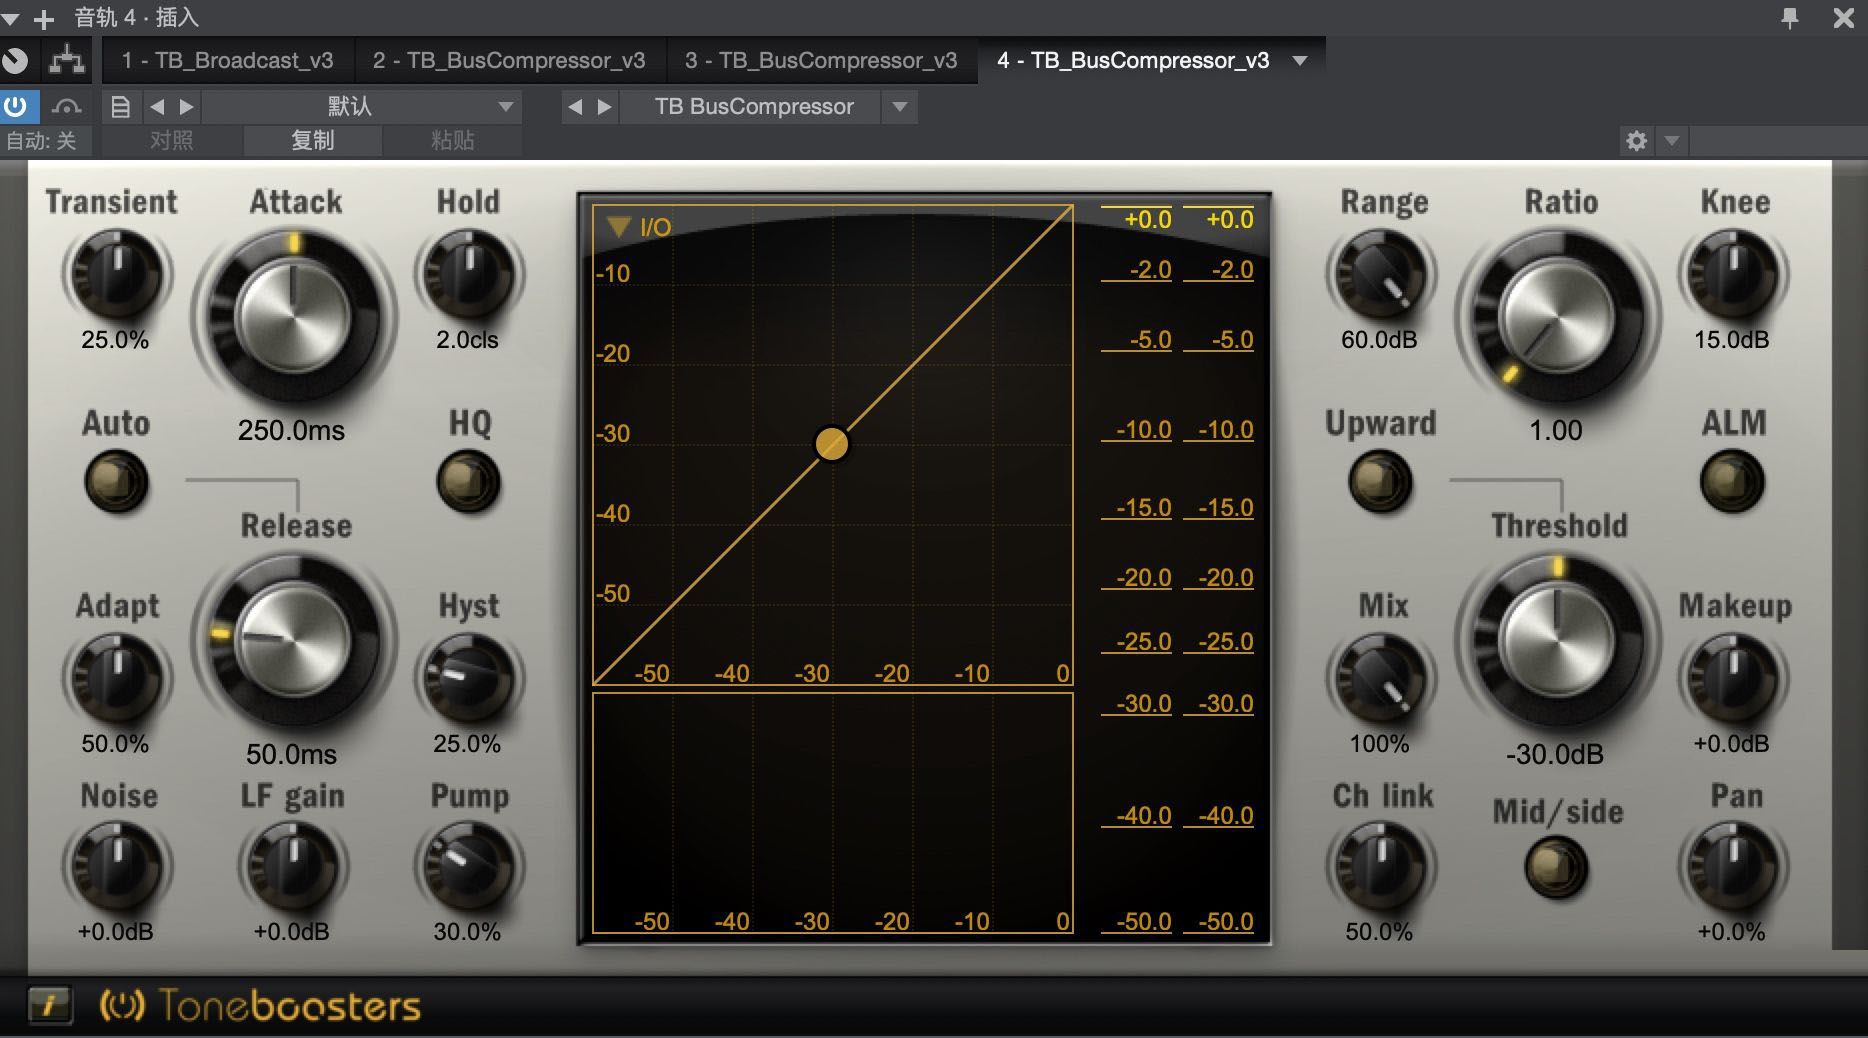Click the 复制 copy button
The width and height of the screenshot is (1868, 1038).
(312, 140)
